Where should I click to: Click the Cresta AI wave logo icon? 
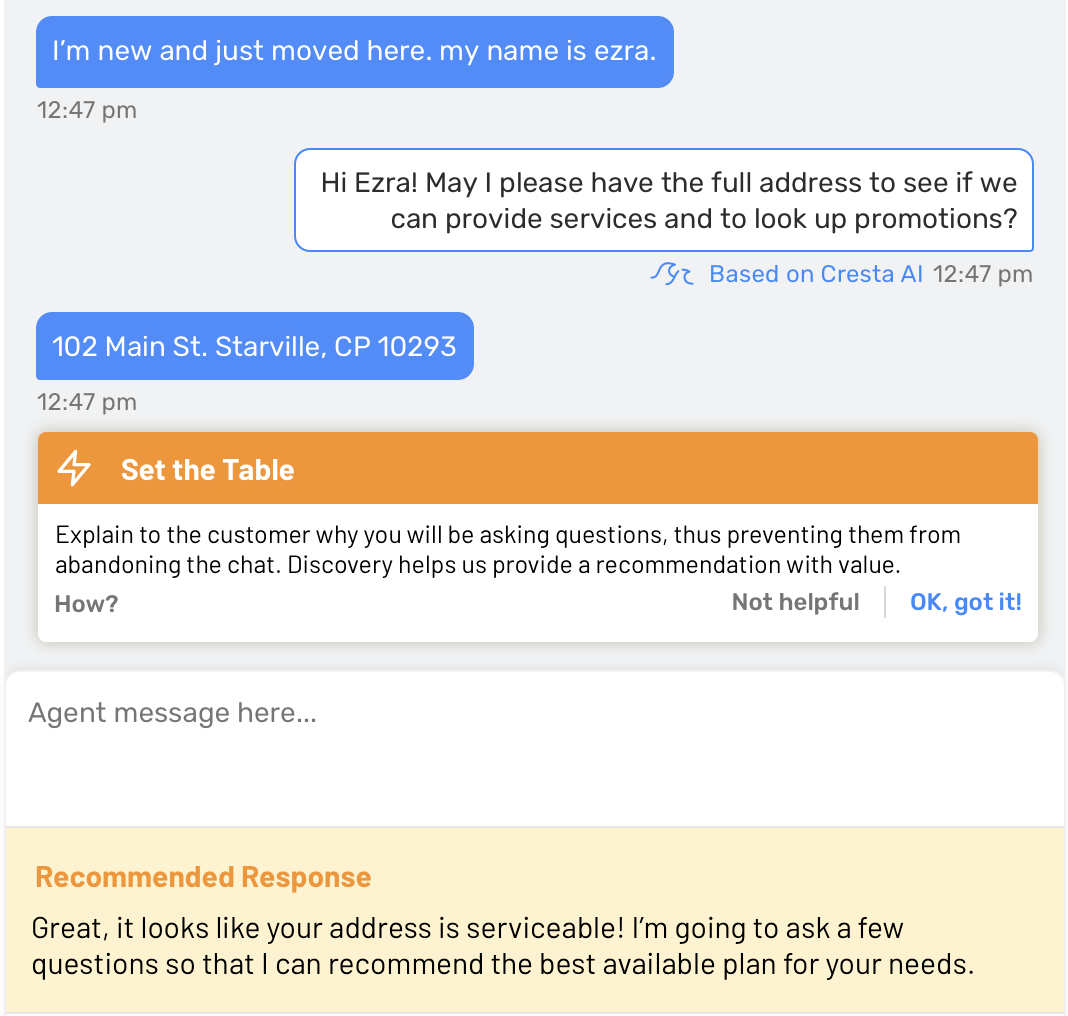pos(672,274)
